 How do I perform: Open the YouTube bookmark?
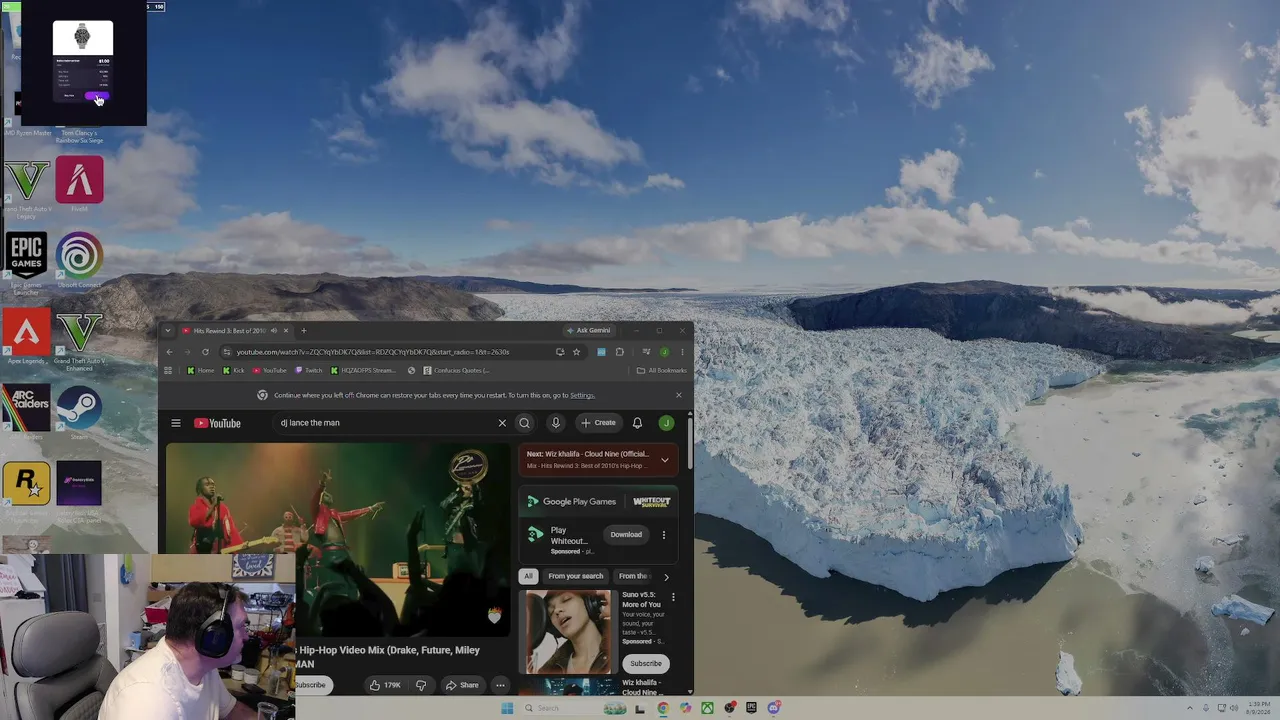(x=269, y=371)
